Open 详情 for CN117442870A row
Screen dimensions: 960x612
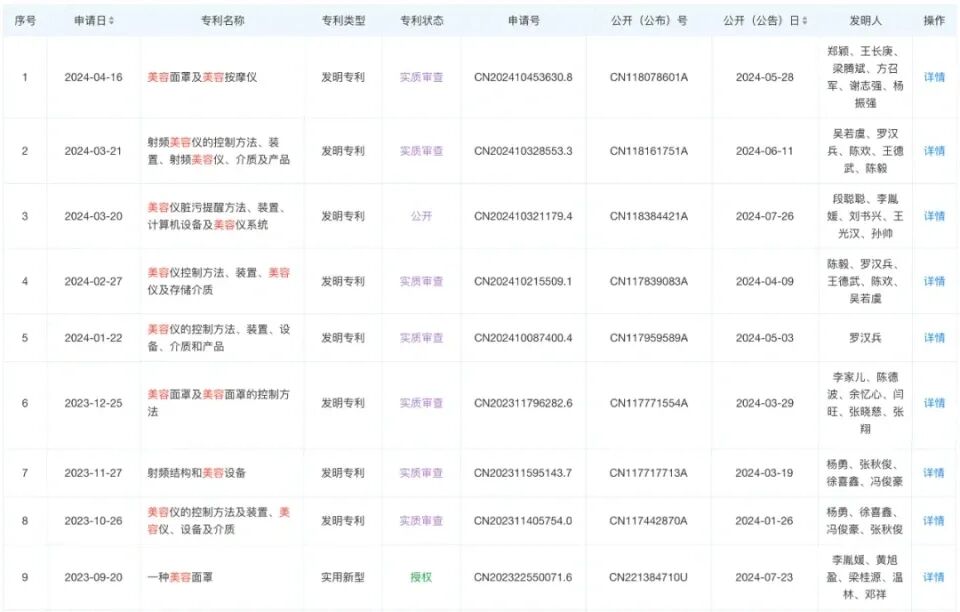click(934, 521)
